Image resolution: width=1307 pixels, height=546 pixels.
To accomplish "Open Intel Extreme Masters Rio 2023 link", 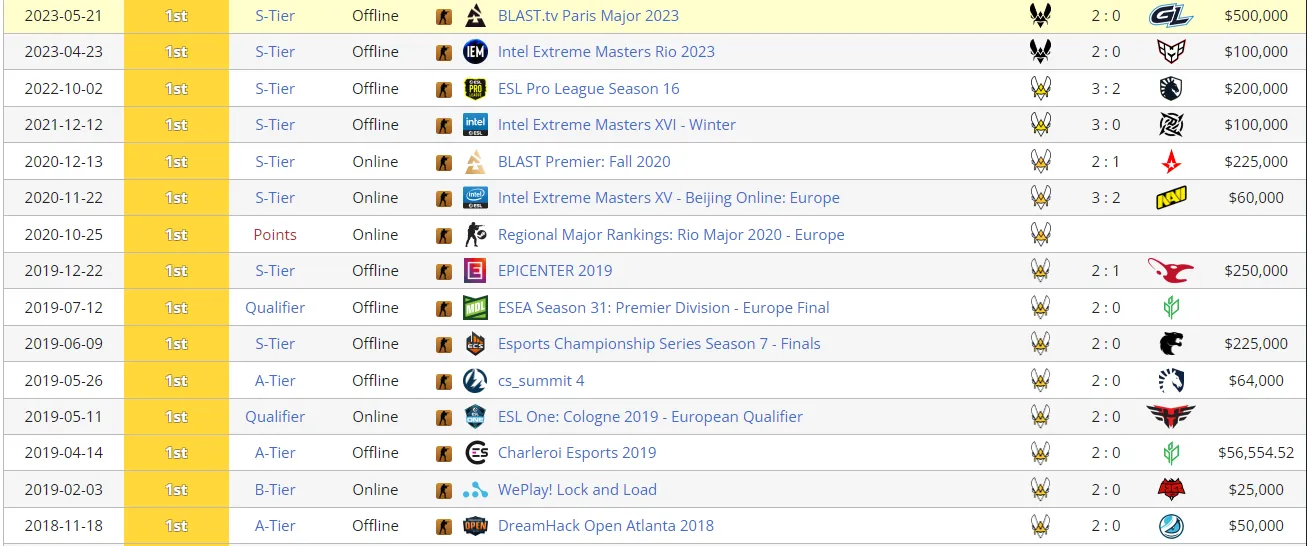I will pyautogui.click(x=606, y=52).
